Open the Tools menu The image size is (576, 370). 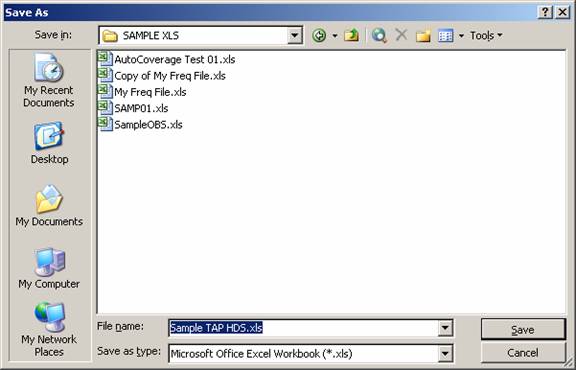[486, 36]
